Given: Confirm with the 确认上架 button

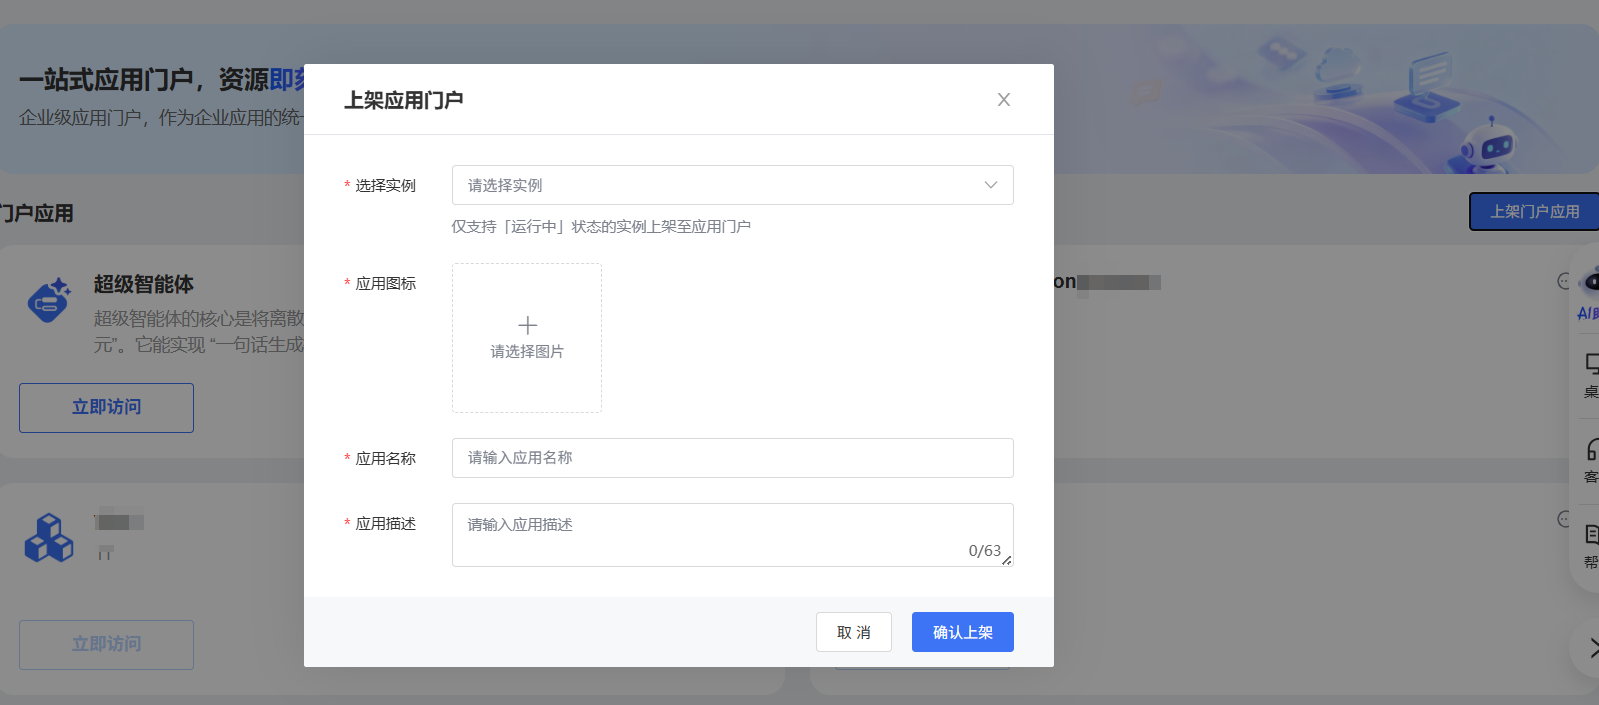Looking at the screenshot, I should click(x=962, y=632).
